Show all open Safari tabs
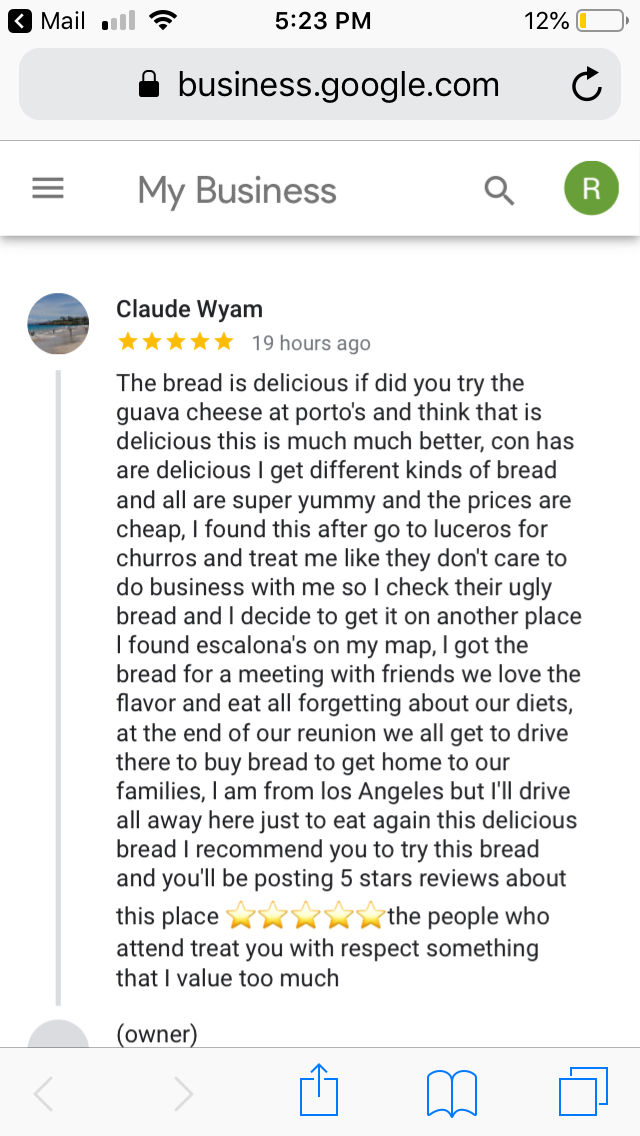 click(x=583, y=1092)
